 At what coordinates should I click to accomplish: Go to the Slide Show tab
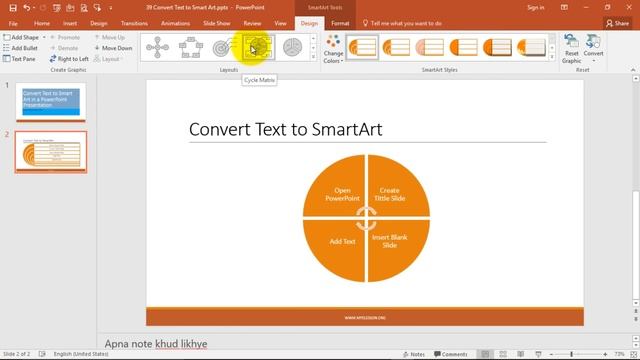point(217,24)
